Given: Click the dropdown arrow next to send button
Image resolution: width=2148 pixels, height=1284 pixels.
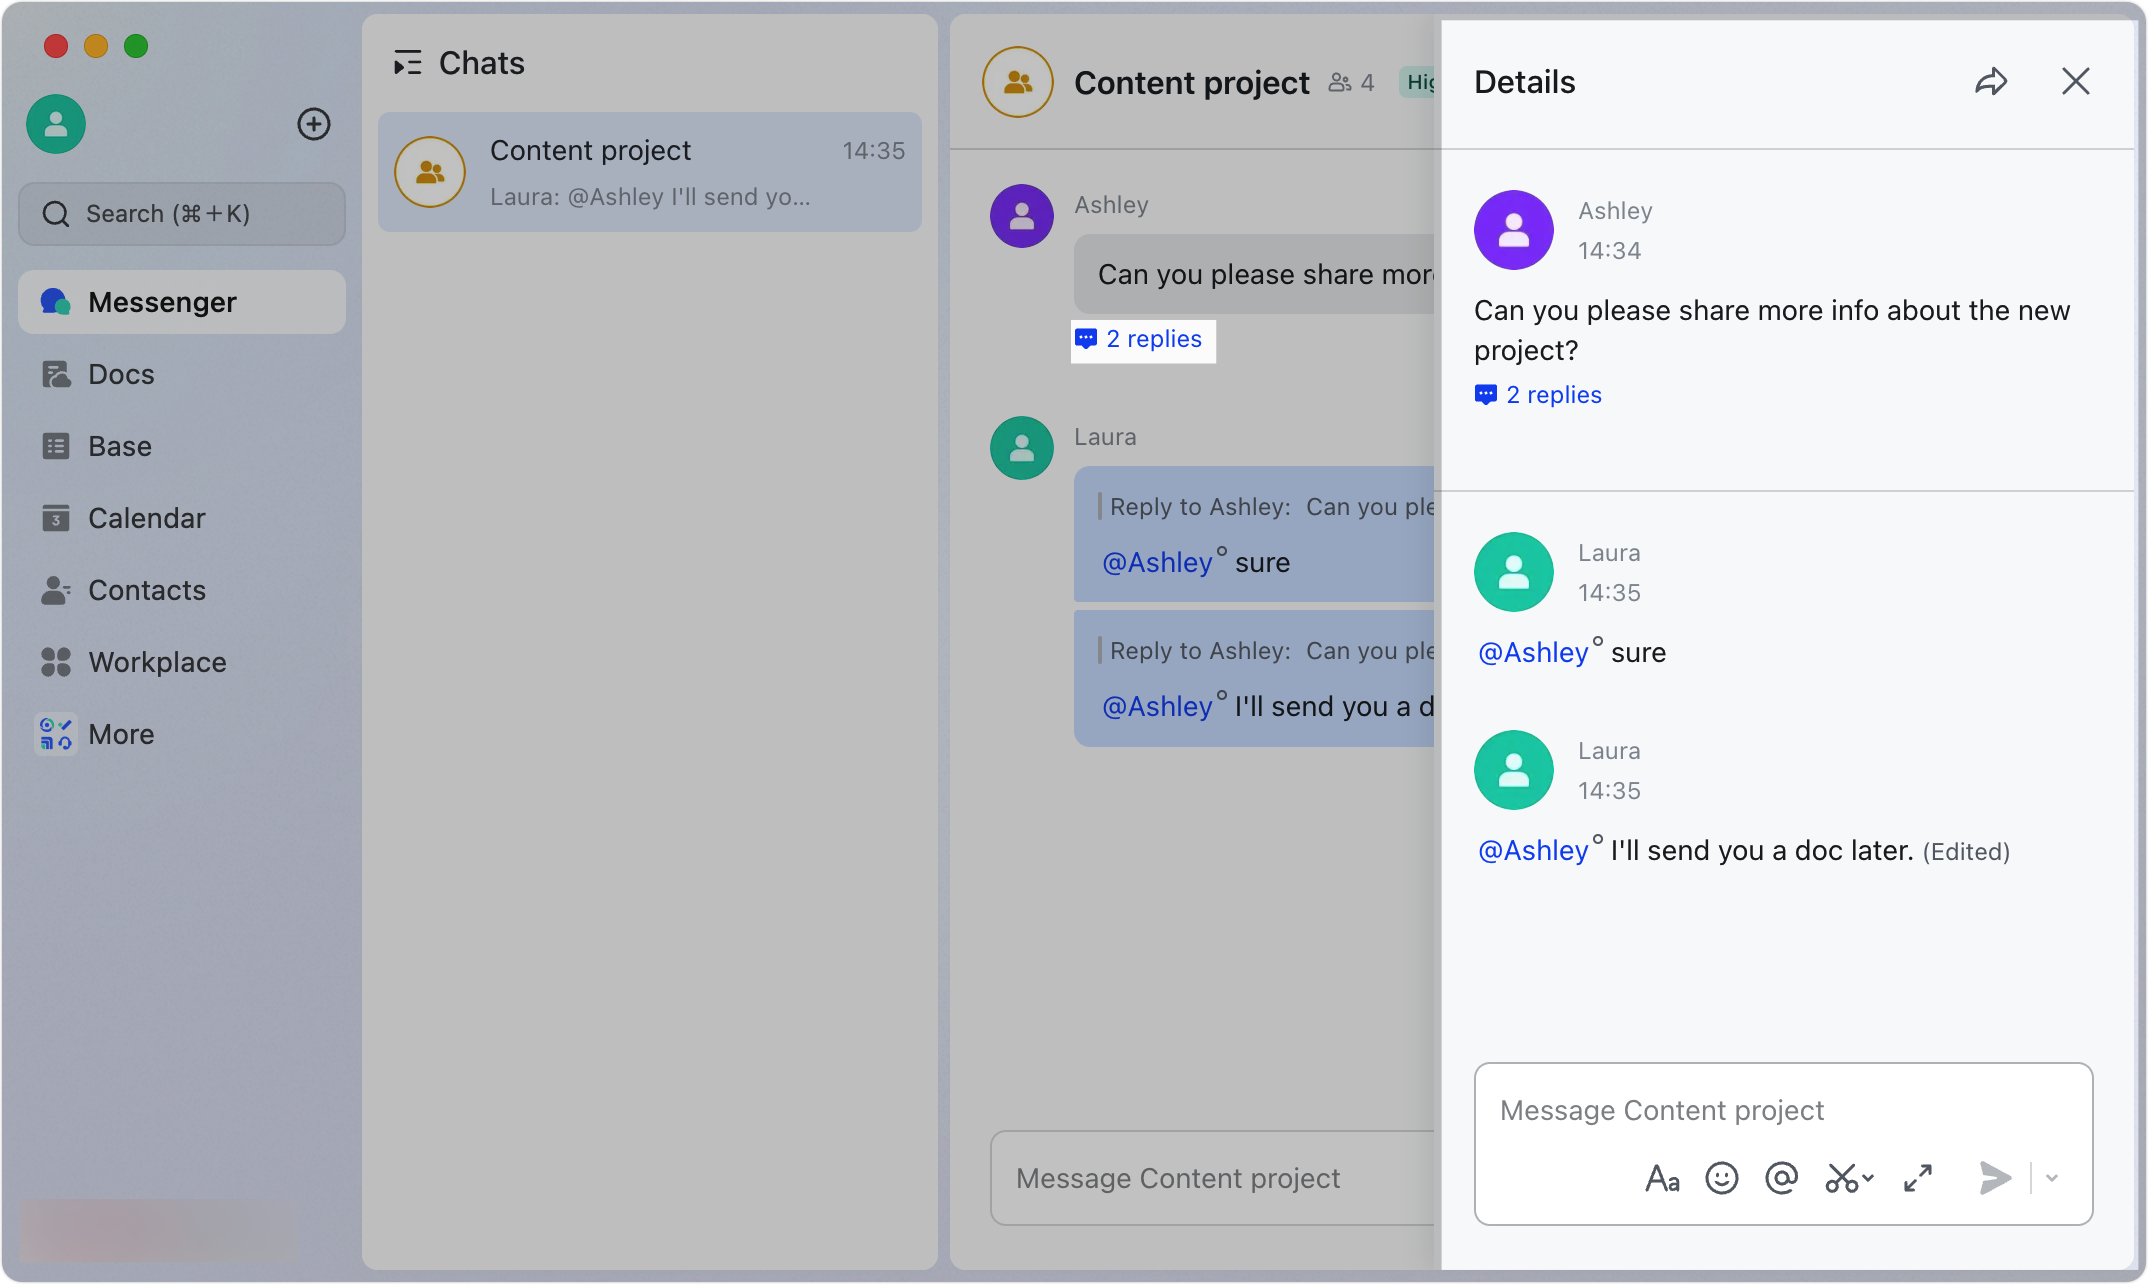Looking at the screenshot, I should click(2052, 1177).
